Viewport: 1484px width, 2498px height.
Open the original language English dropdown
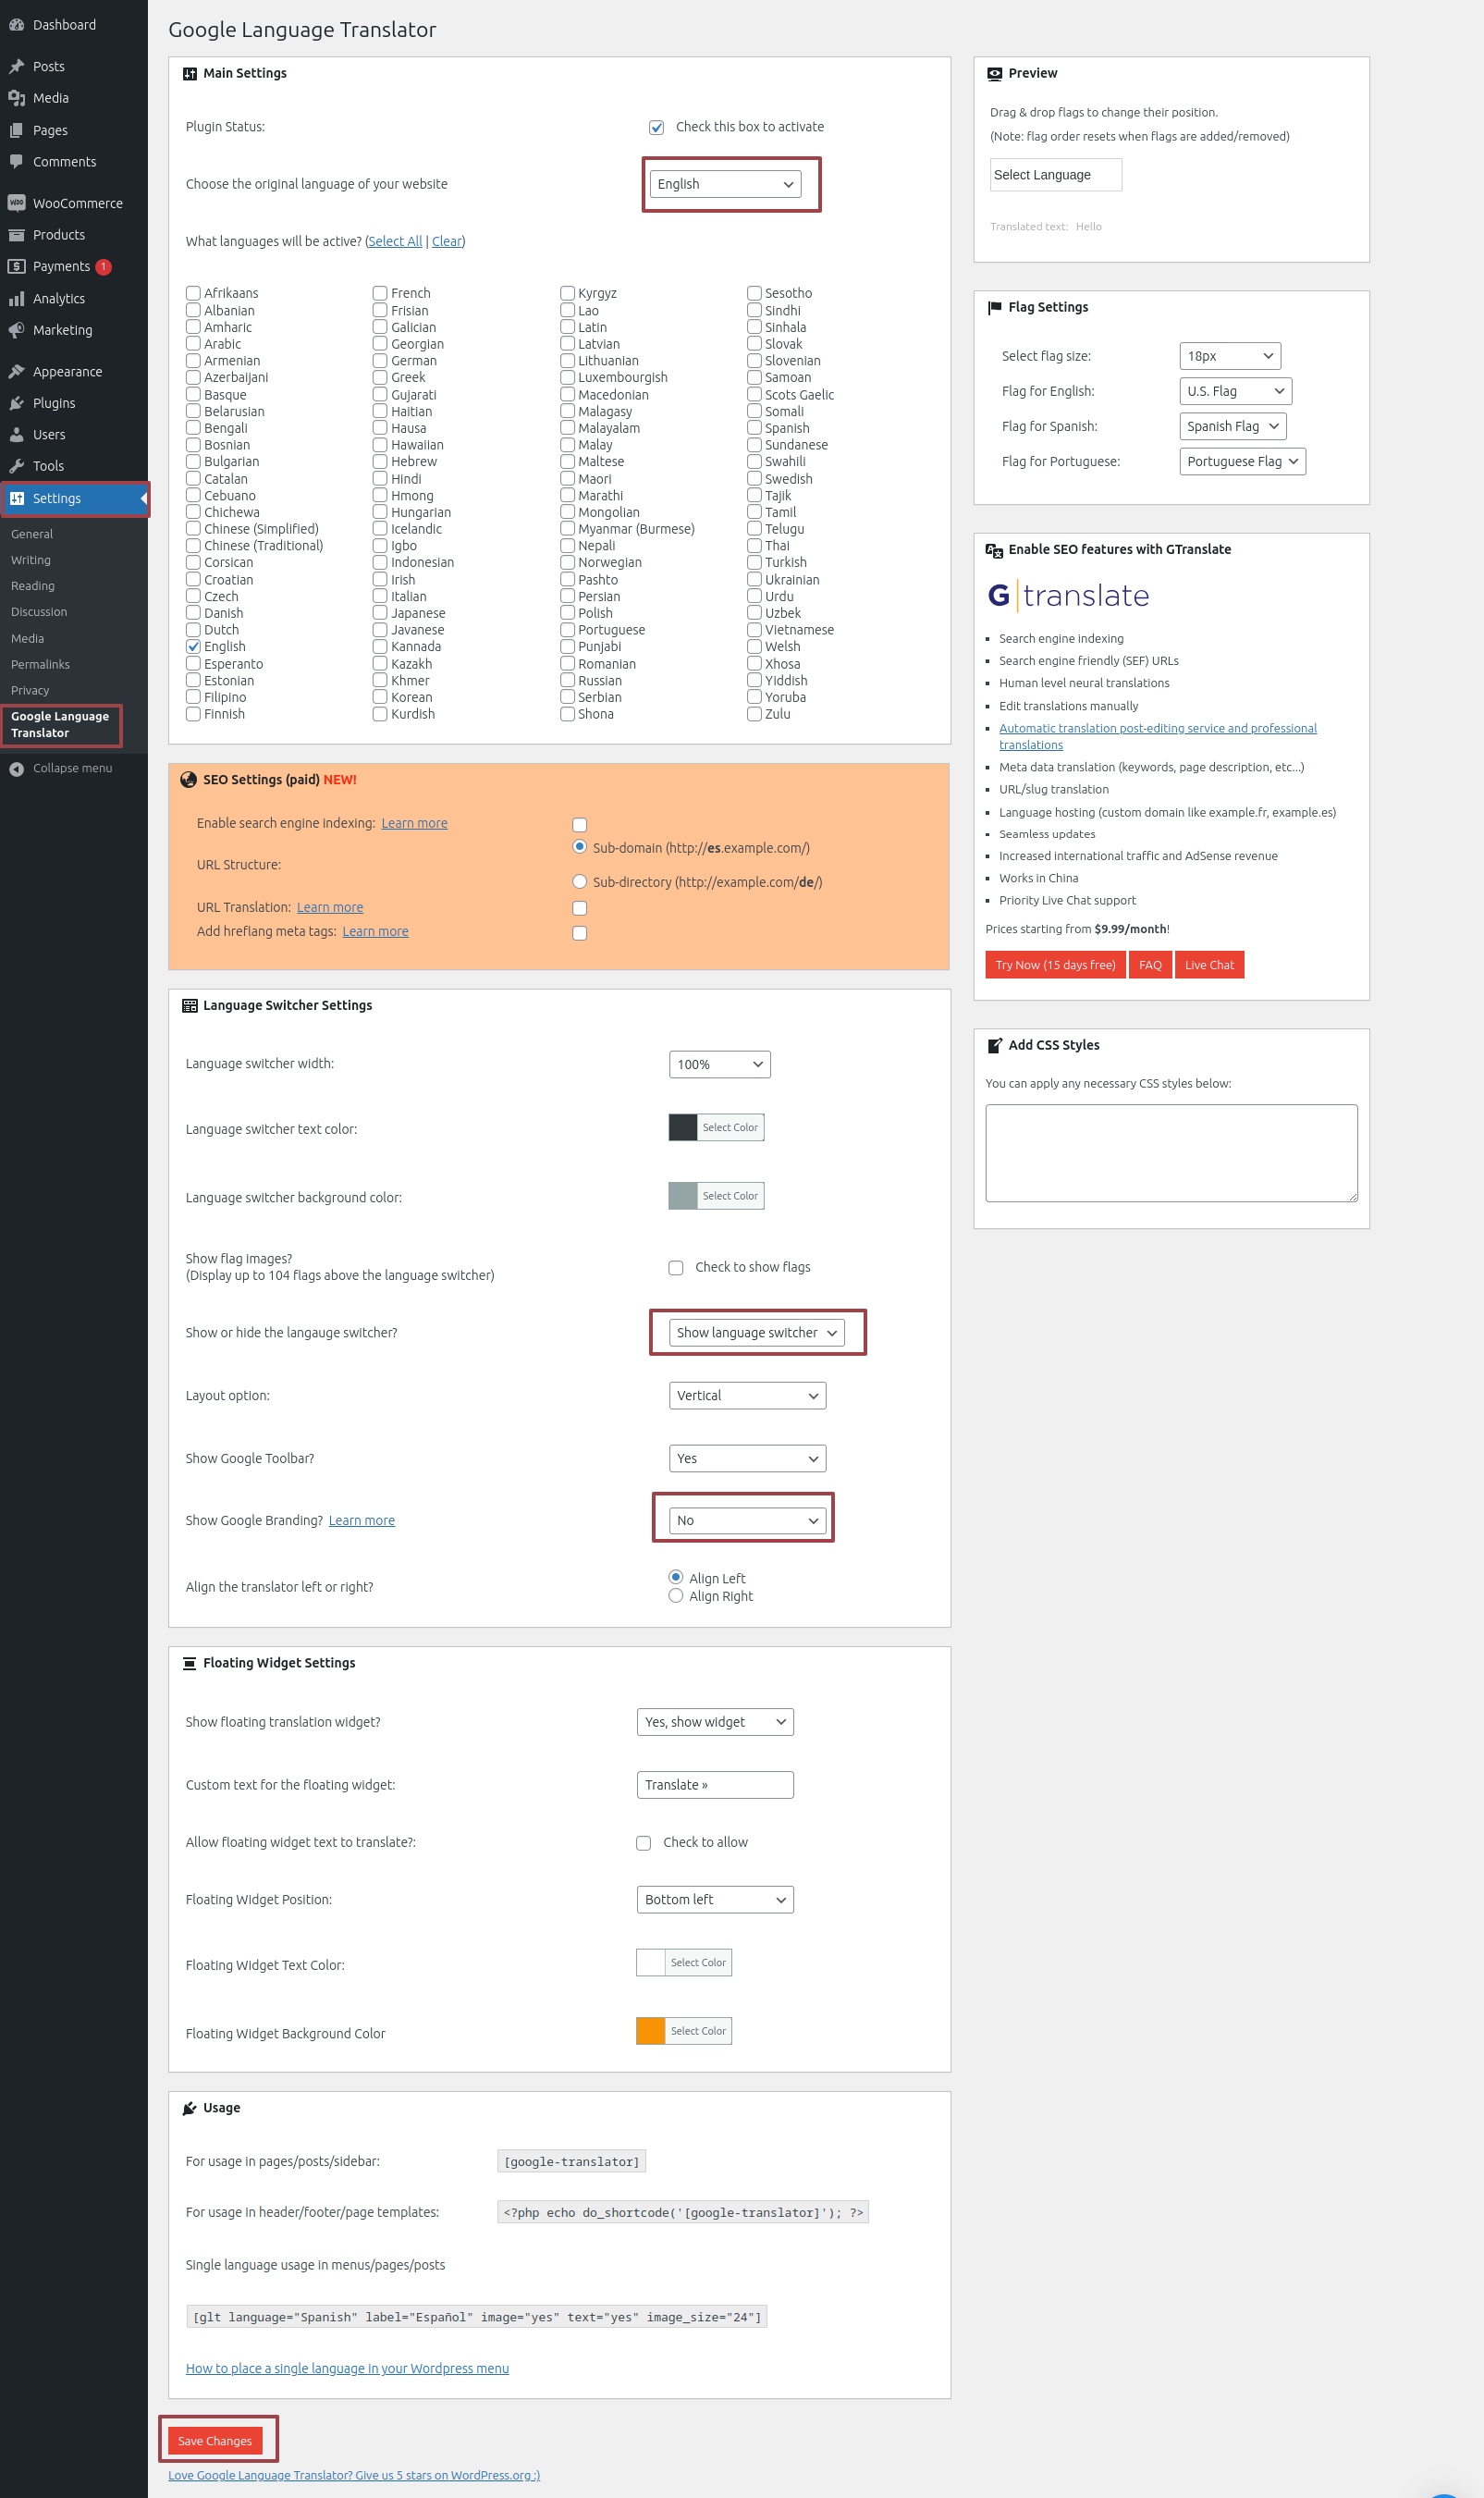click(x=725, y=184)
